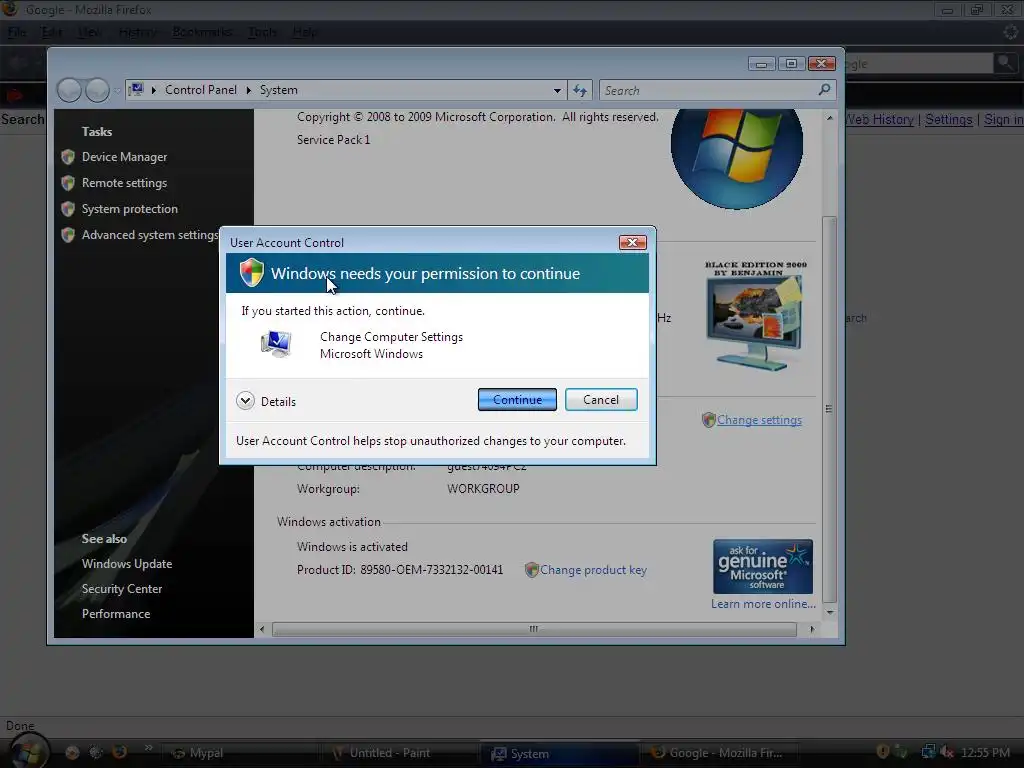Expand quick launch overflow chevron

pos(148,747)
